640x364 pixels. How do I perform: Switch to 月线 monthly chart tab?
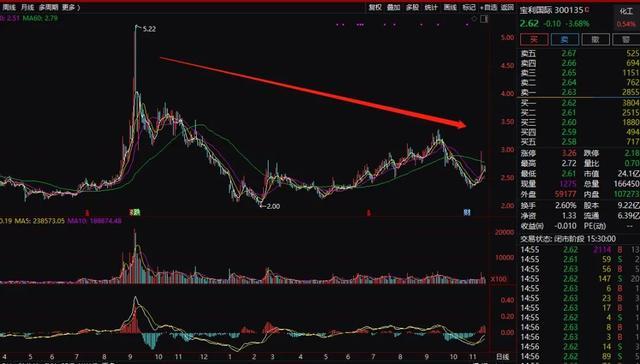tap(27, 7)
